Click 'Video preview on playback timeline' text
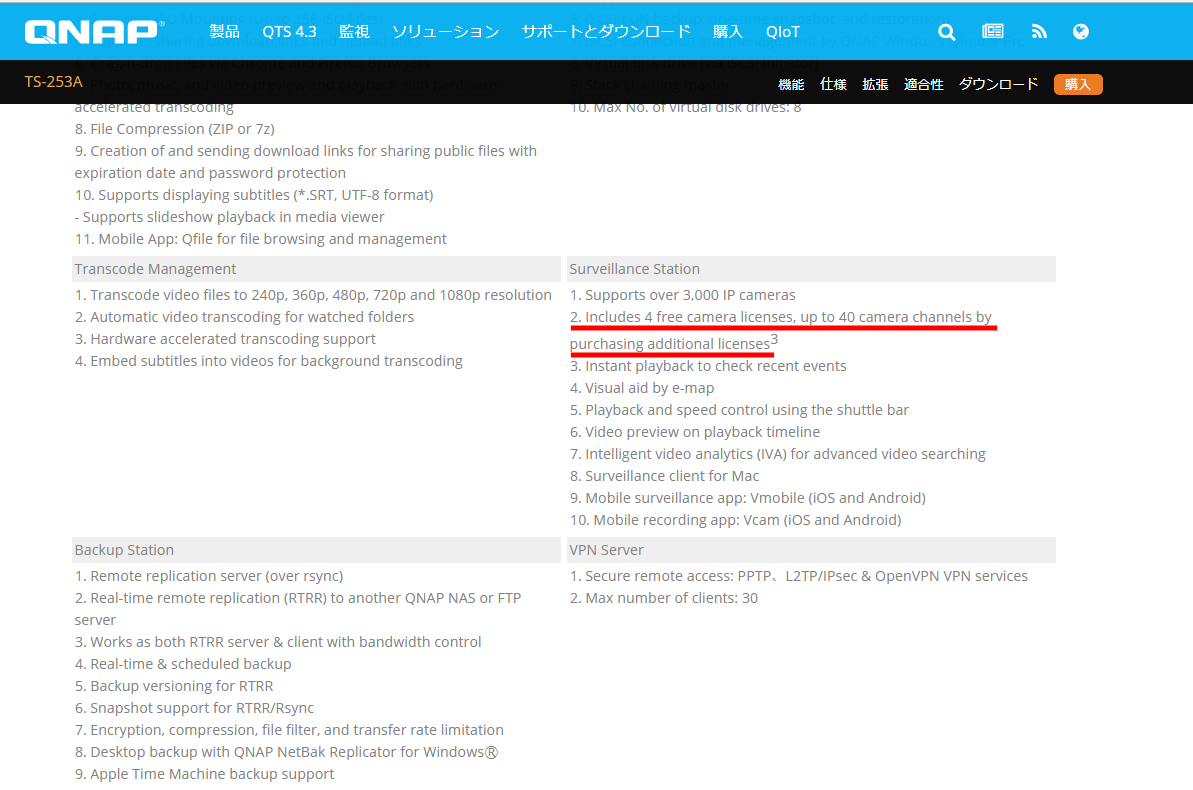The height and width of the screenshot is (790, 1193). 695,432
